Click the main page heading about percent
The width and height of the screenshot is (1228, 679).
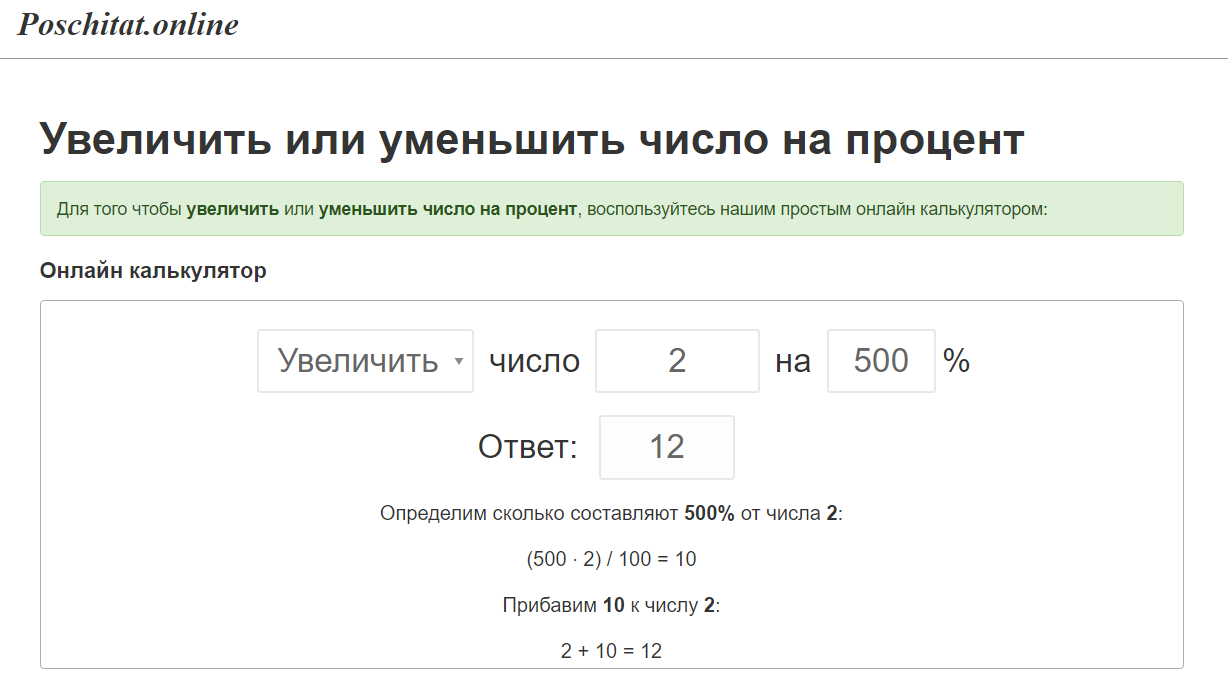(x=532, y=139)
